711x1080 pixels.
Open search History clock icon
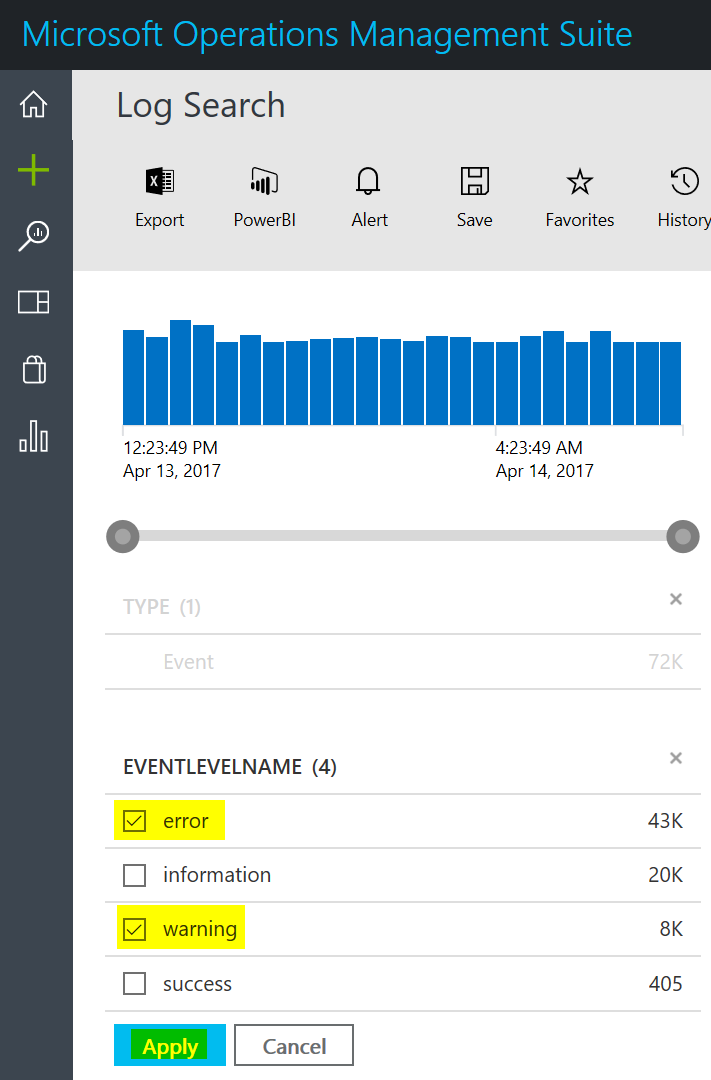point(684,181)
